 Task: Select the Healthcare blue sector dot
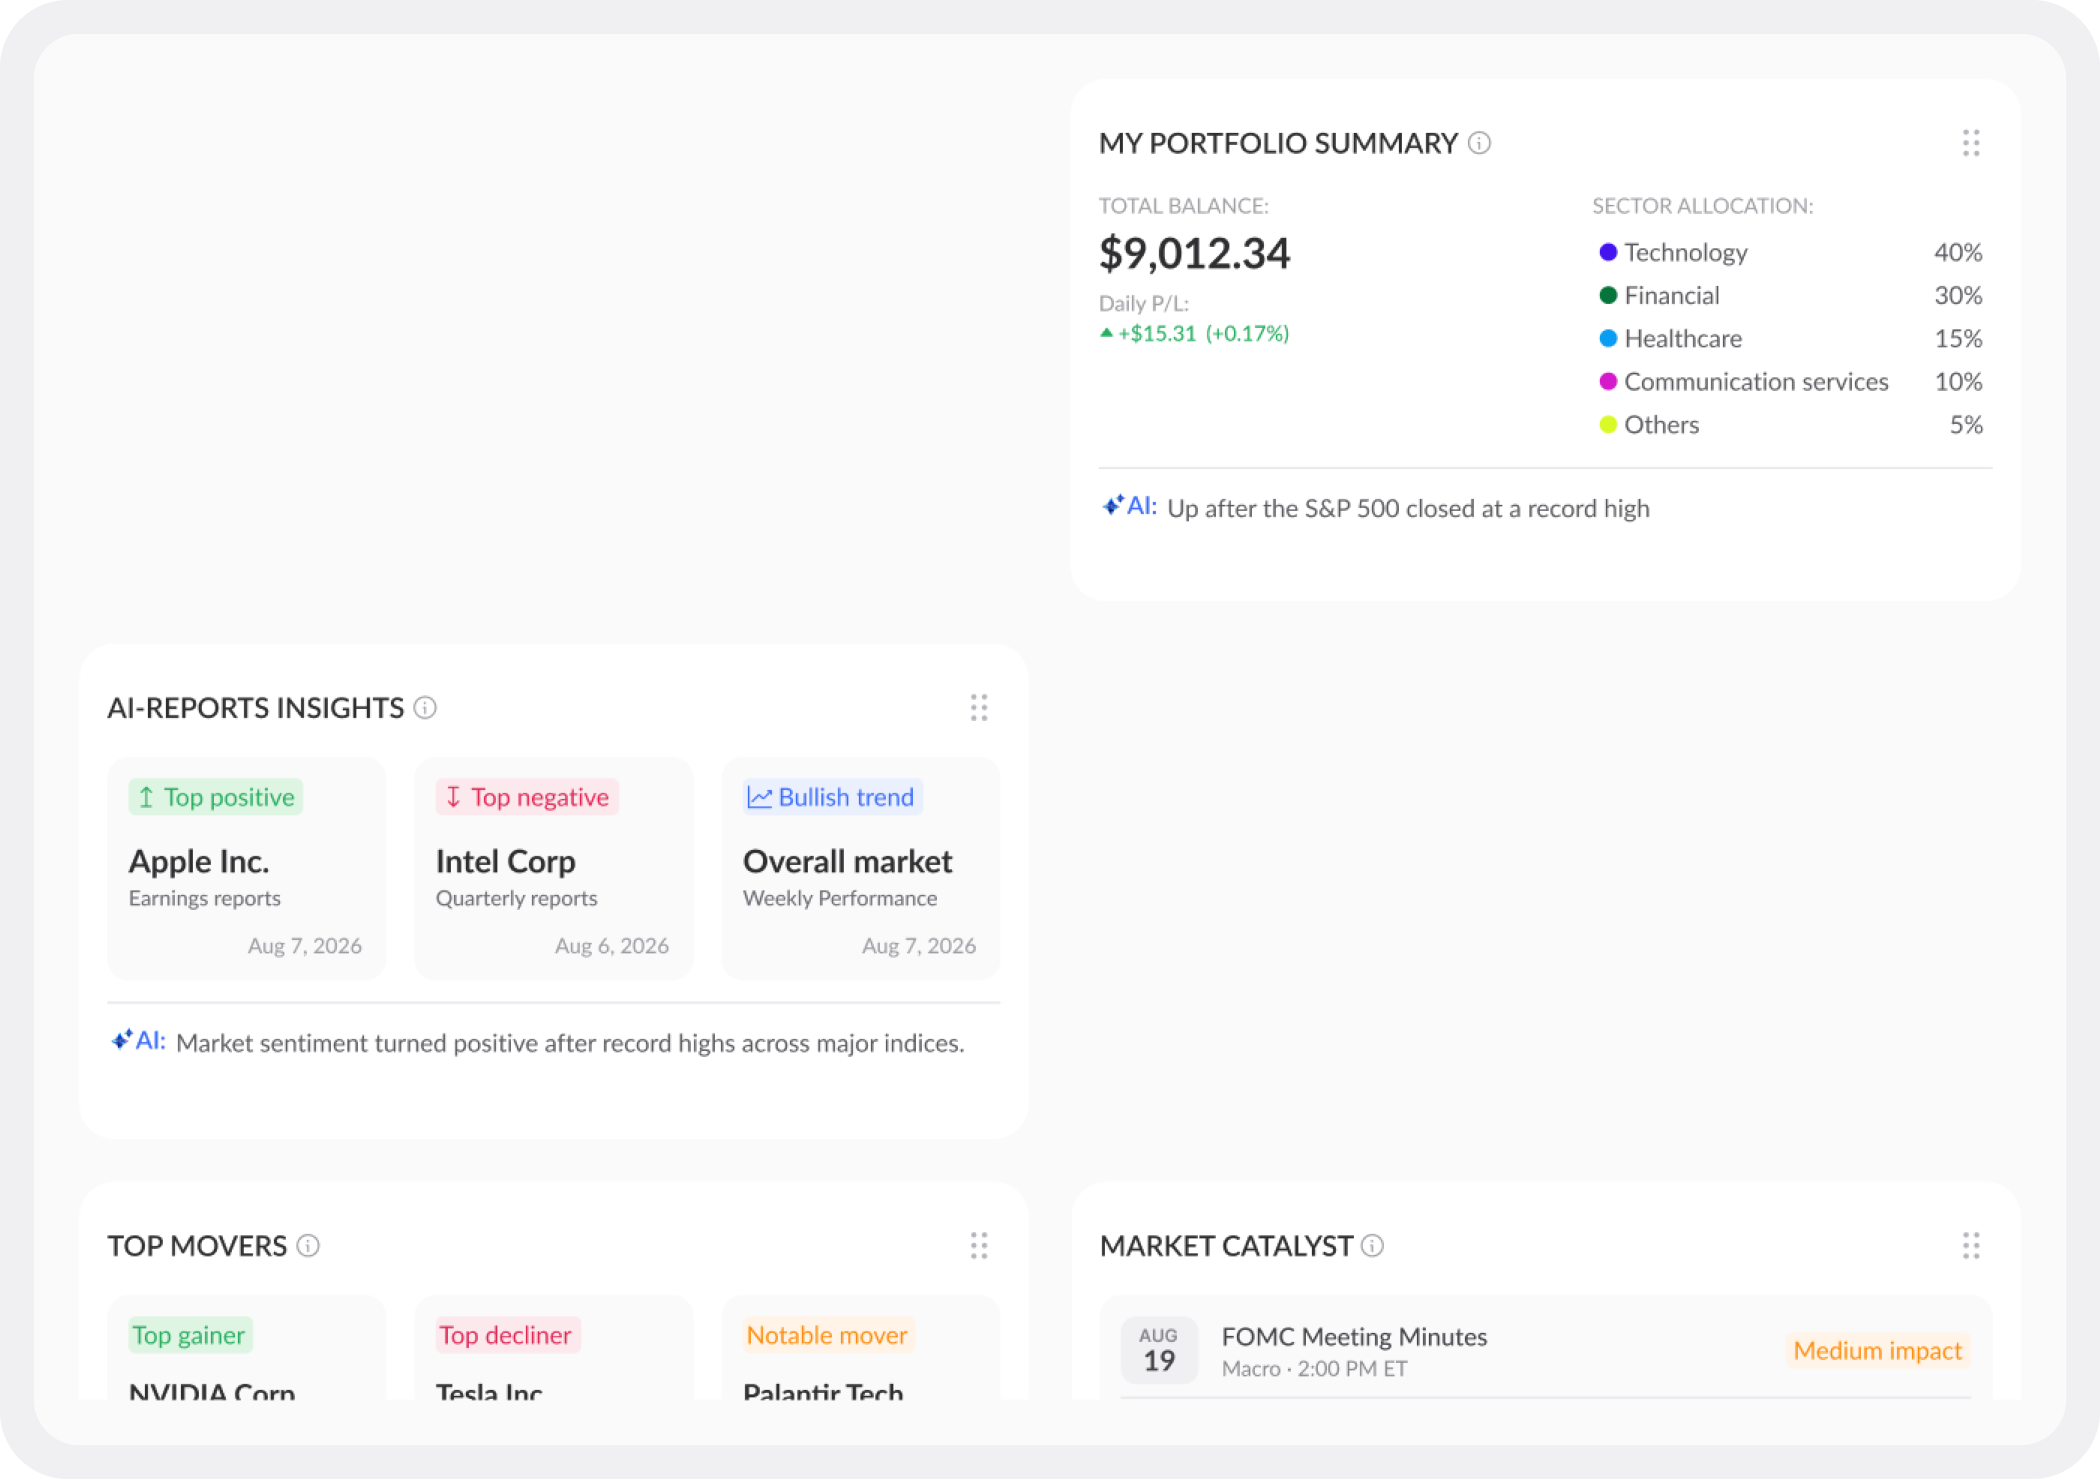click(1608, 338)
